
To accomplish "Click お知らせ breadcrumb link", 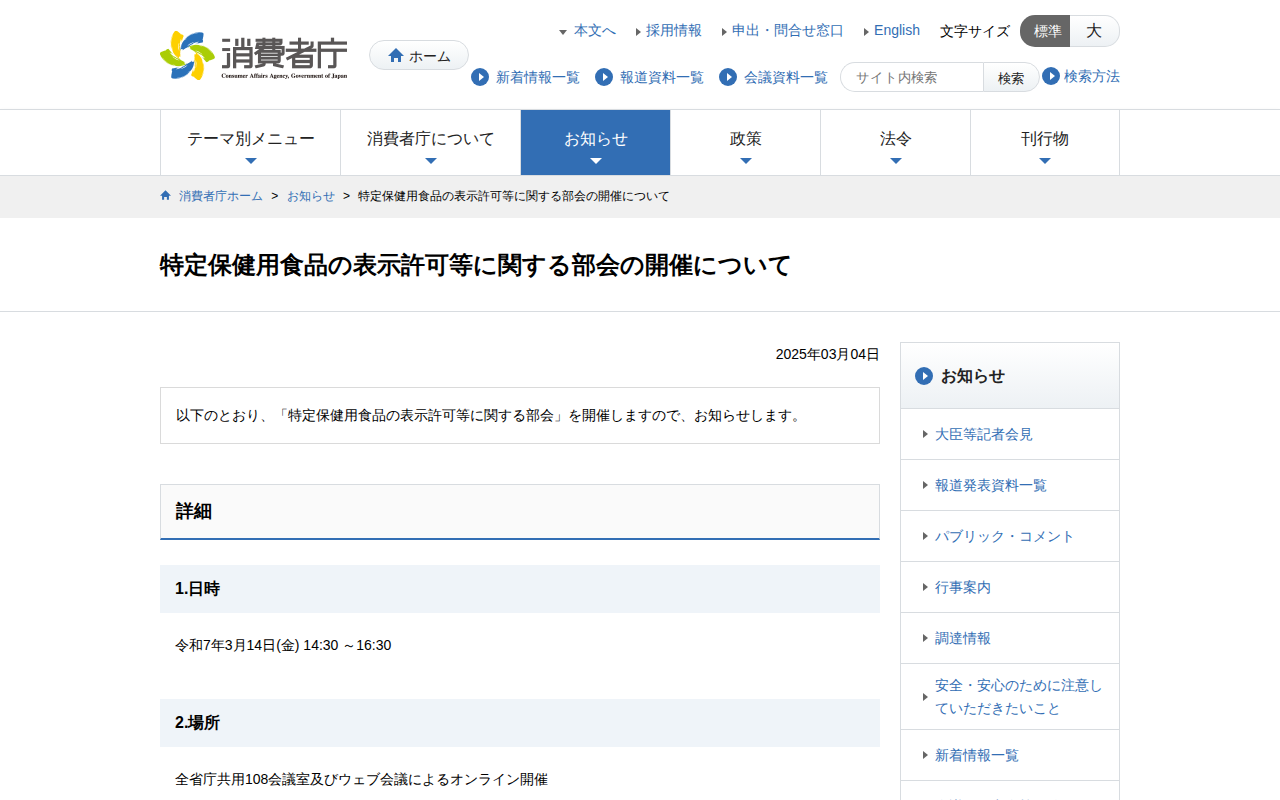I will (311, 196).
